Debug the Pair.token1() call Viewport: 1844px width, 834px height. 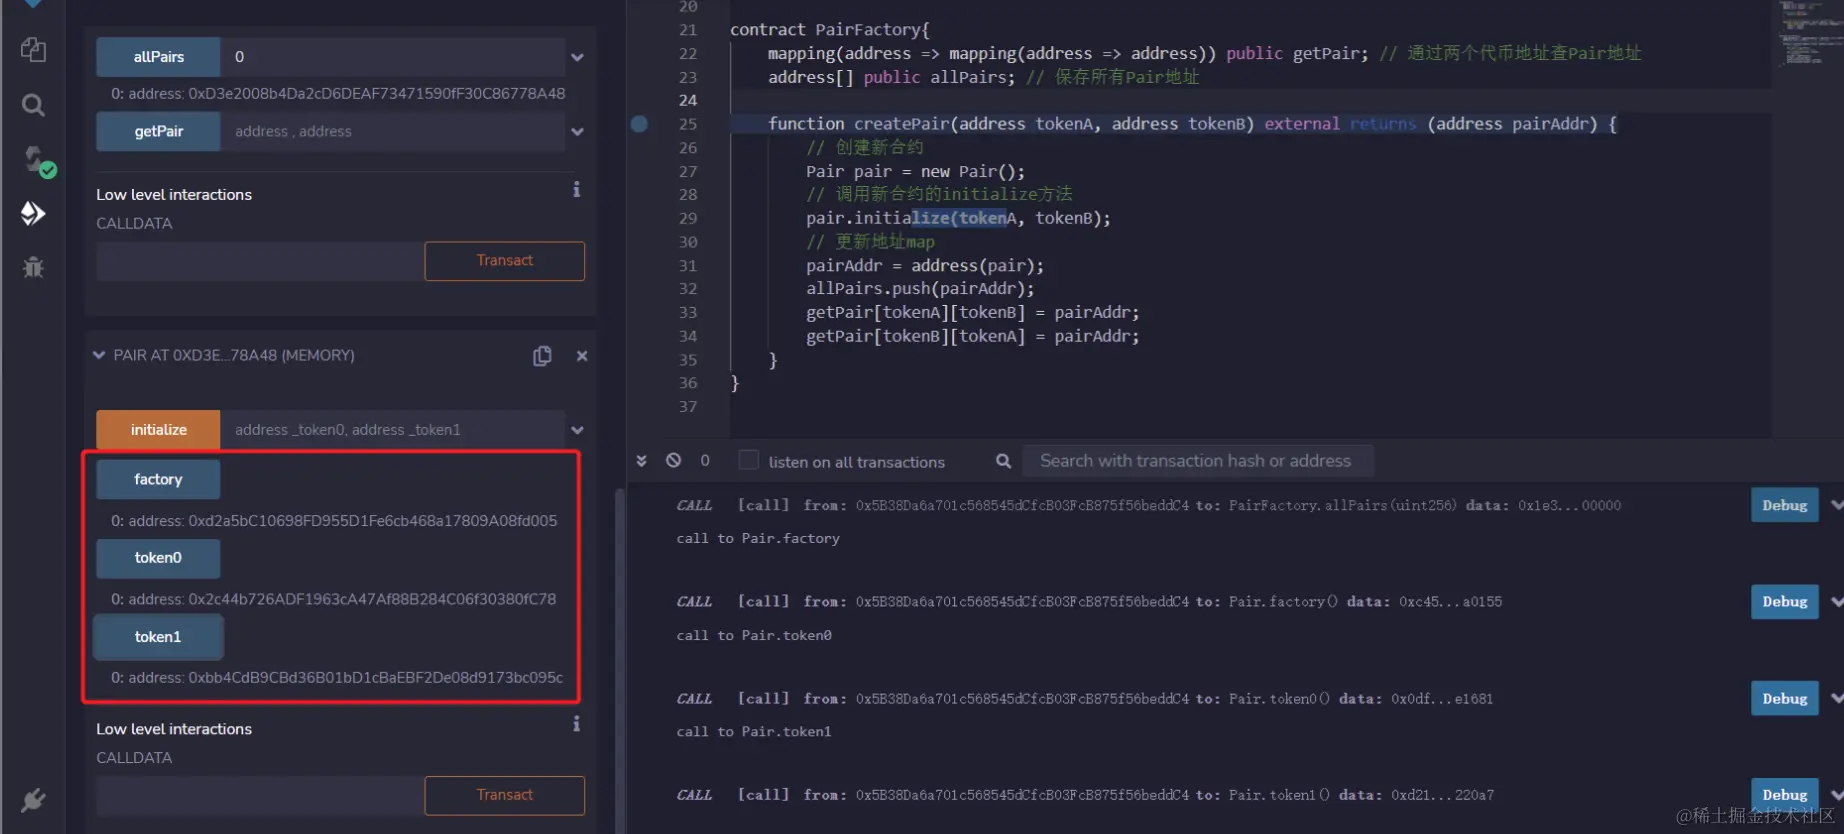[1785, 795]
